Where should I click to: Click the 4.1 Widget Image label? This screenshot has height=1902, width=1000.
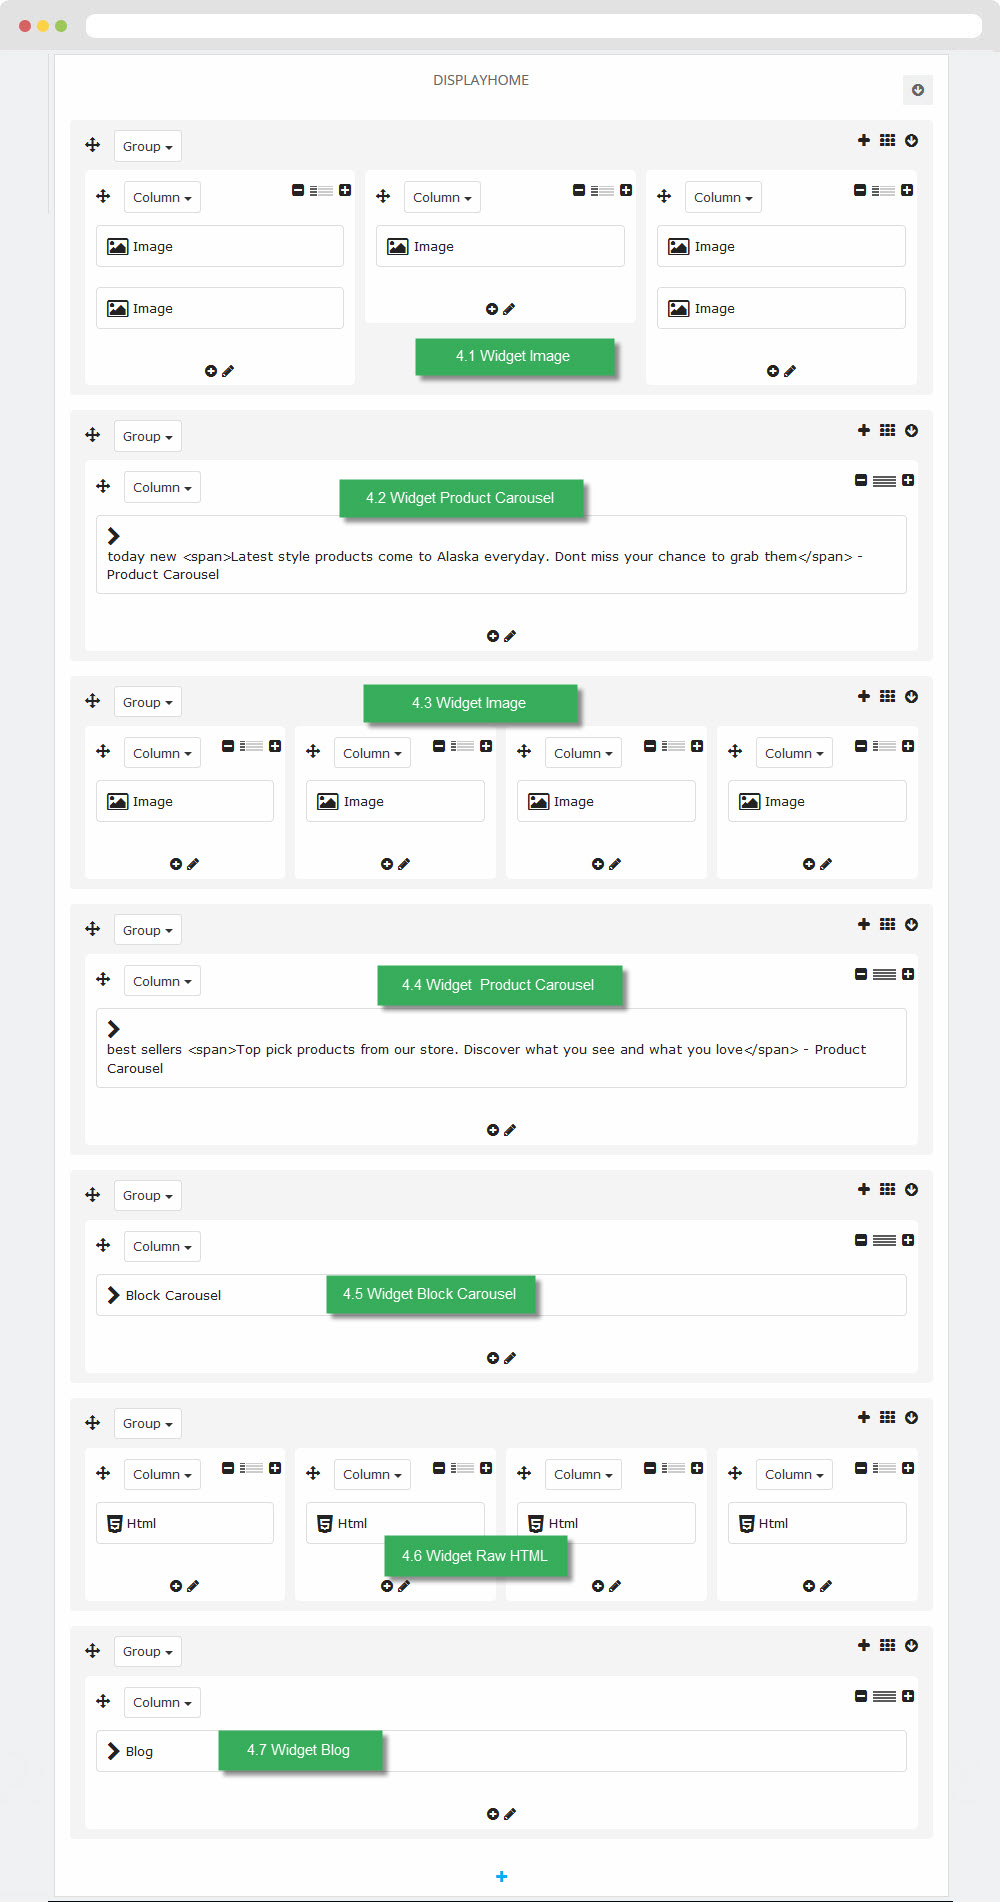tap(514, 356)
